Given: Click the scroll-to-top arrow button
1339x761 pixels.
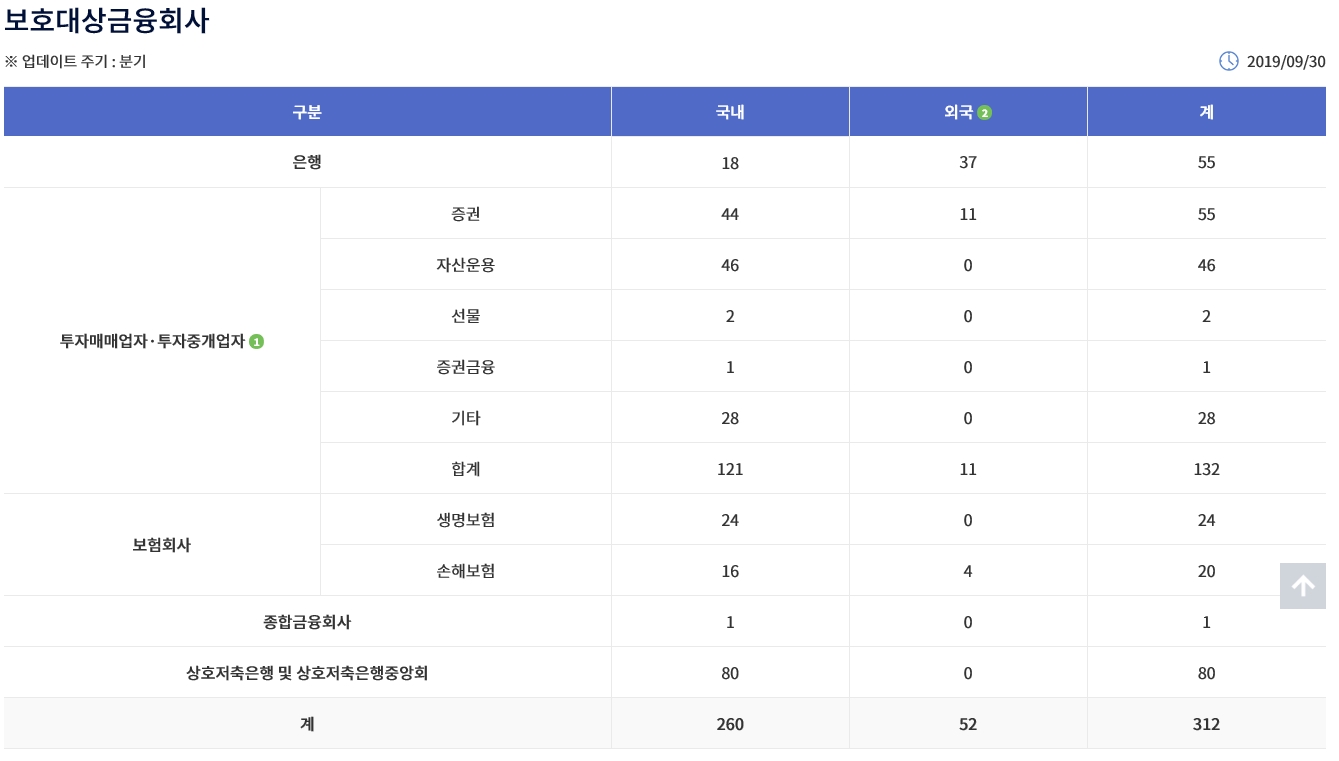Looking at the screenshot, I should [x=1303, y=586].
